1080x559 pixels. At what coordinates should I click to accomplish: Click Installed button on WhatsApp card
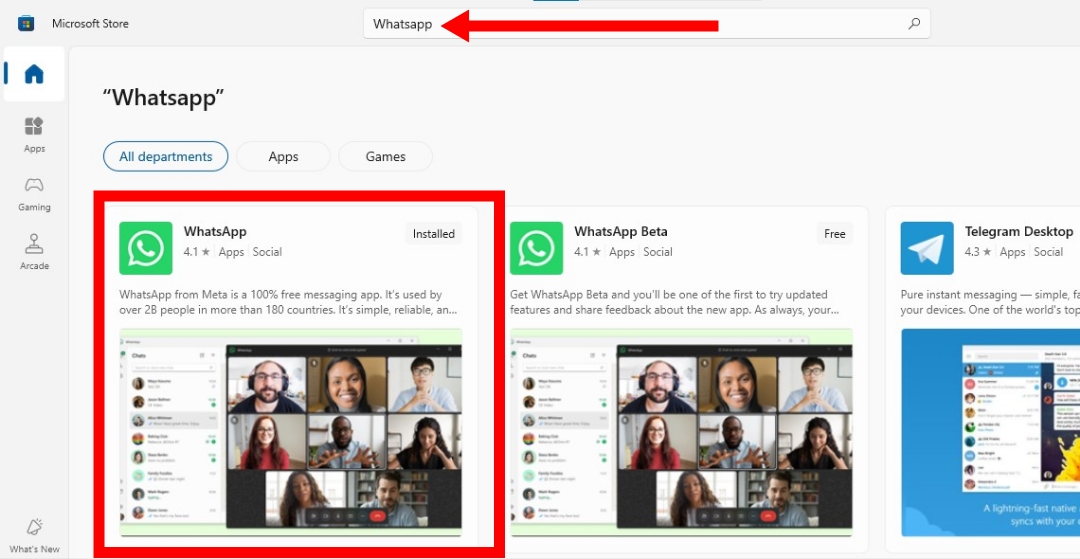point(433,234)
